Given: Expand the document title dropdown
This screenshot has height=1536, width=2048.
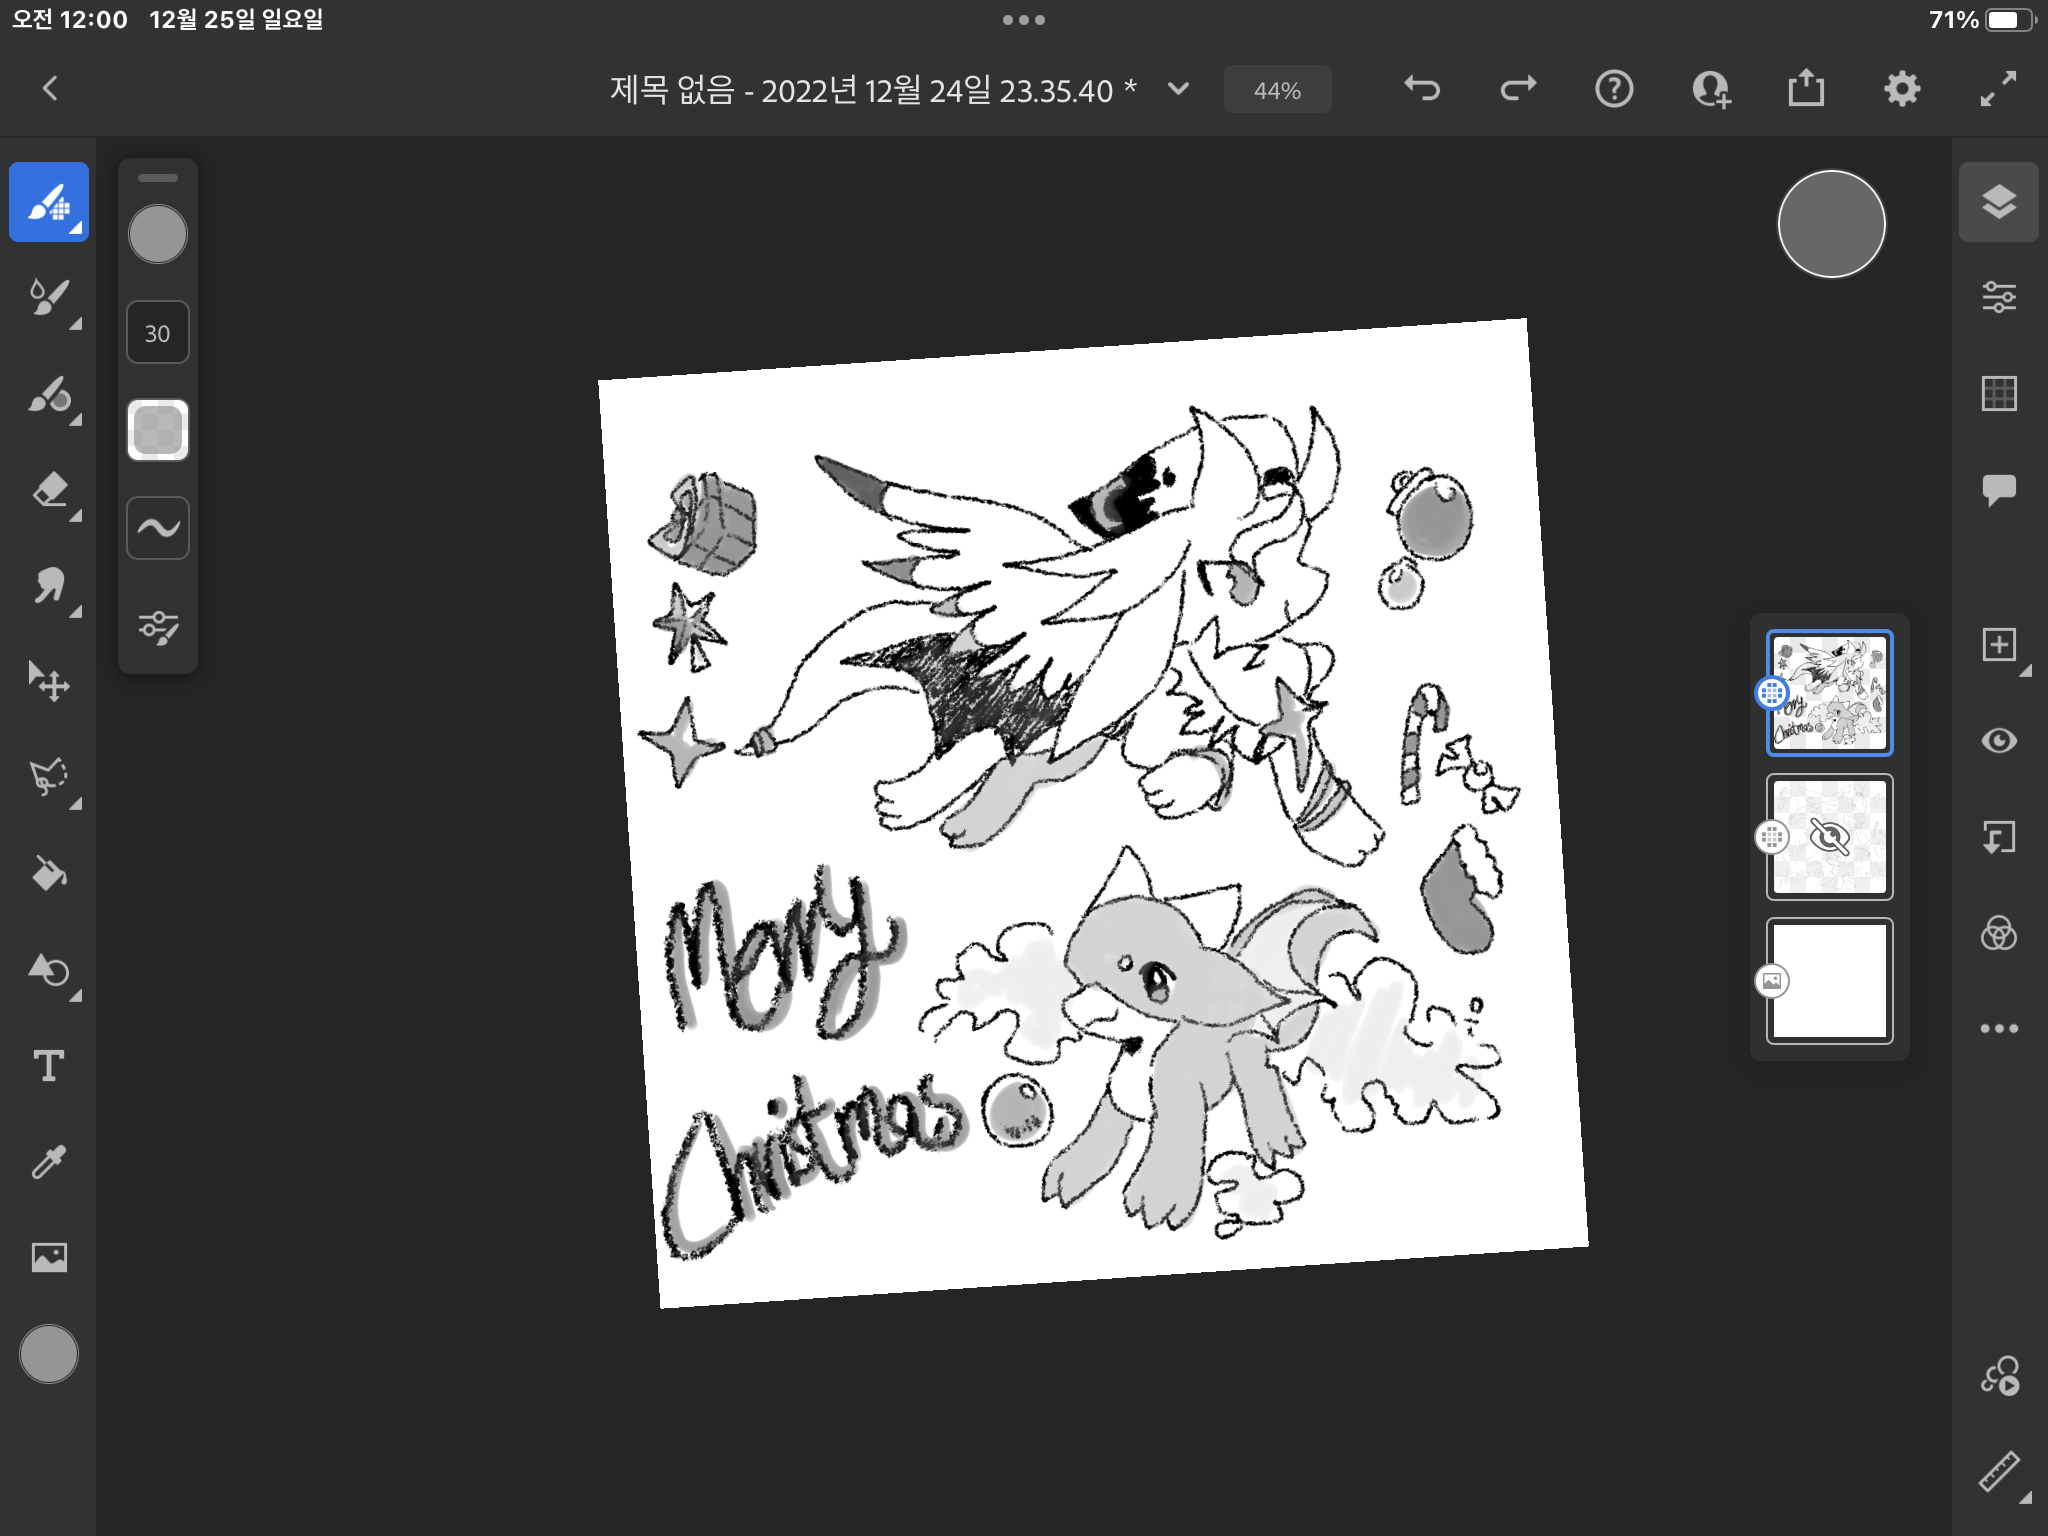Looking at the screenshot, I should tap(1179, 89).
